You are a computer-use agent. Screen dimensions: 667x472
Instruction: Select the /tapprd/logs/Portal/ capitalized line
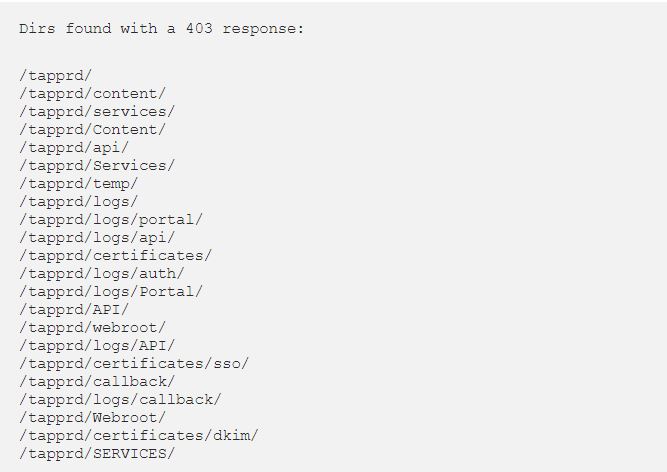coord(111,292)
